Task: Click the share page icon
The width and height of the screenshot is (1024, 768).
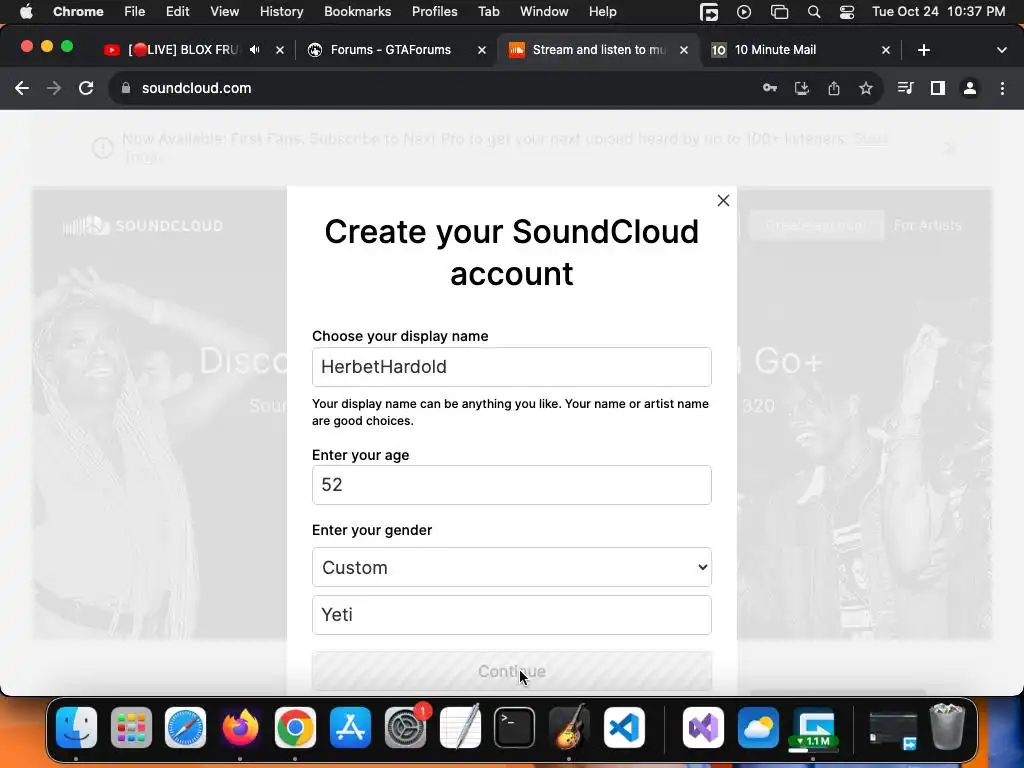Action: tap(834, 88)
